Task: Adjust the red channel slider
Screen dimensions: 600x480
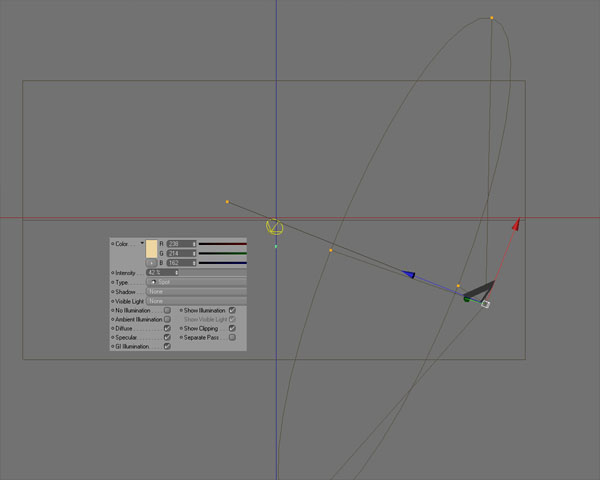Action: (x=223, y=244)
